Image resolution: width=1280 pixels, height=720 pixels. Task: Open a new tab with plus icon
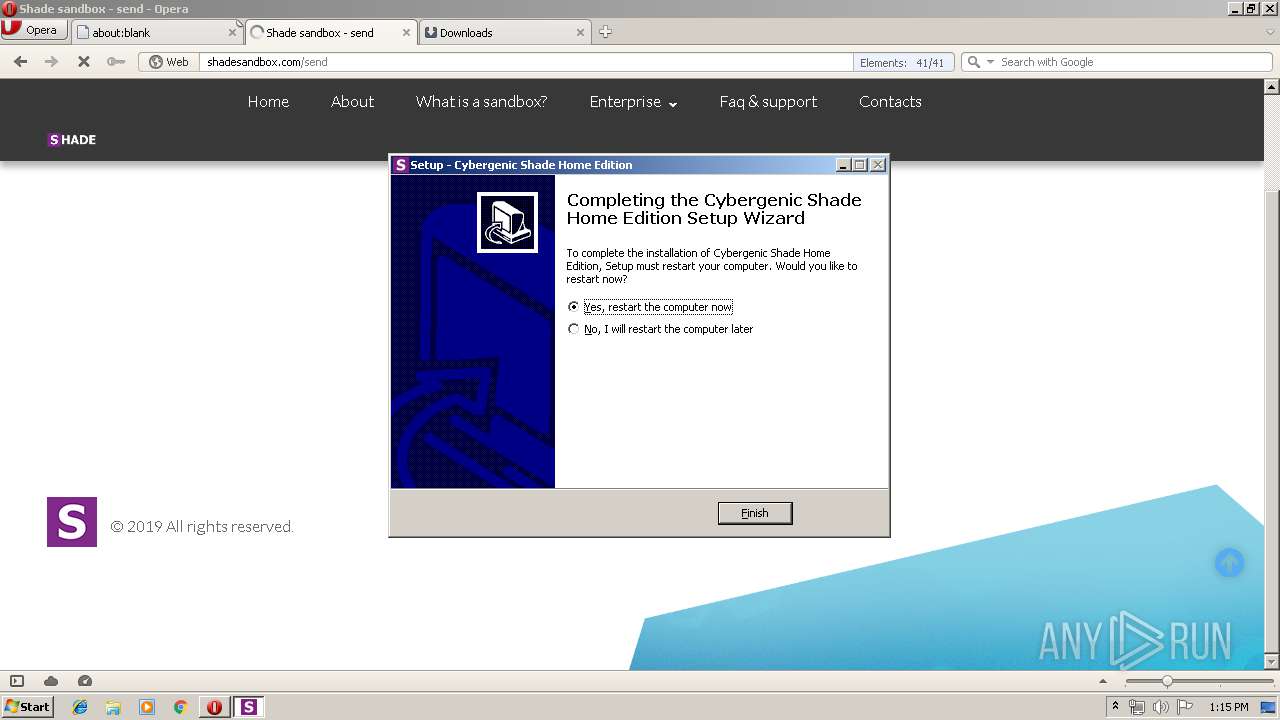pyautogui.click(x=605, y=32)
